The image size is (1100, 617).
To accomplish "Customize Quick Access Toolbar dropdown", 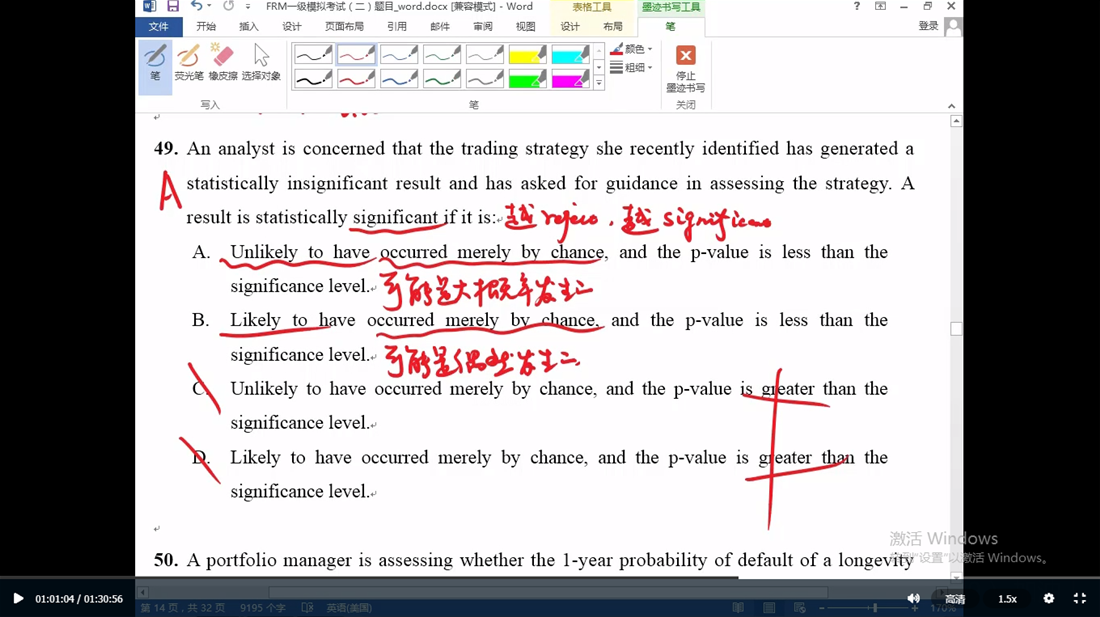I will [x=248, y=6].
